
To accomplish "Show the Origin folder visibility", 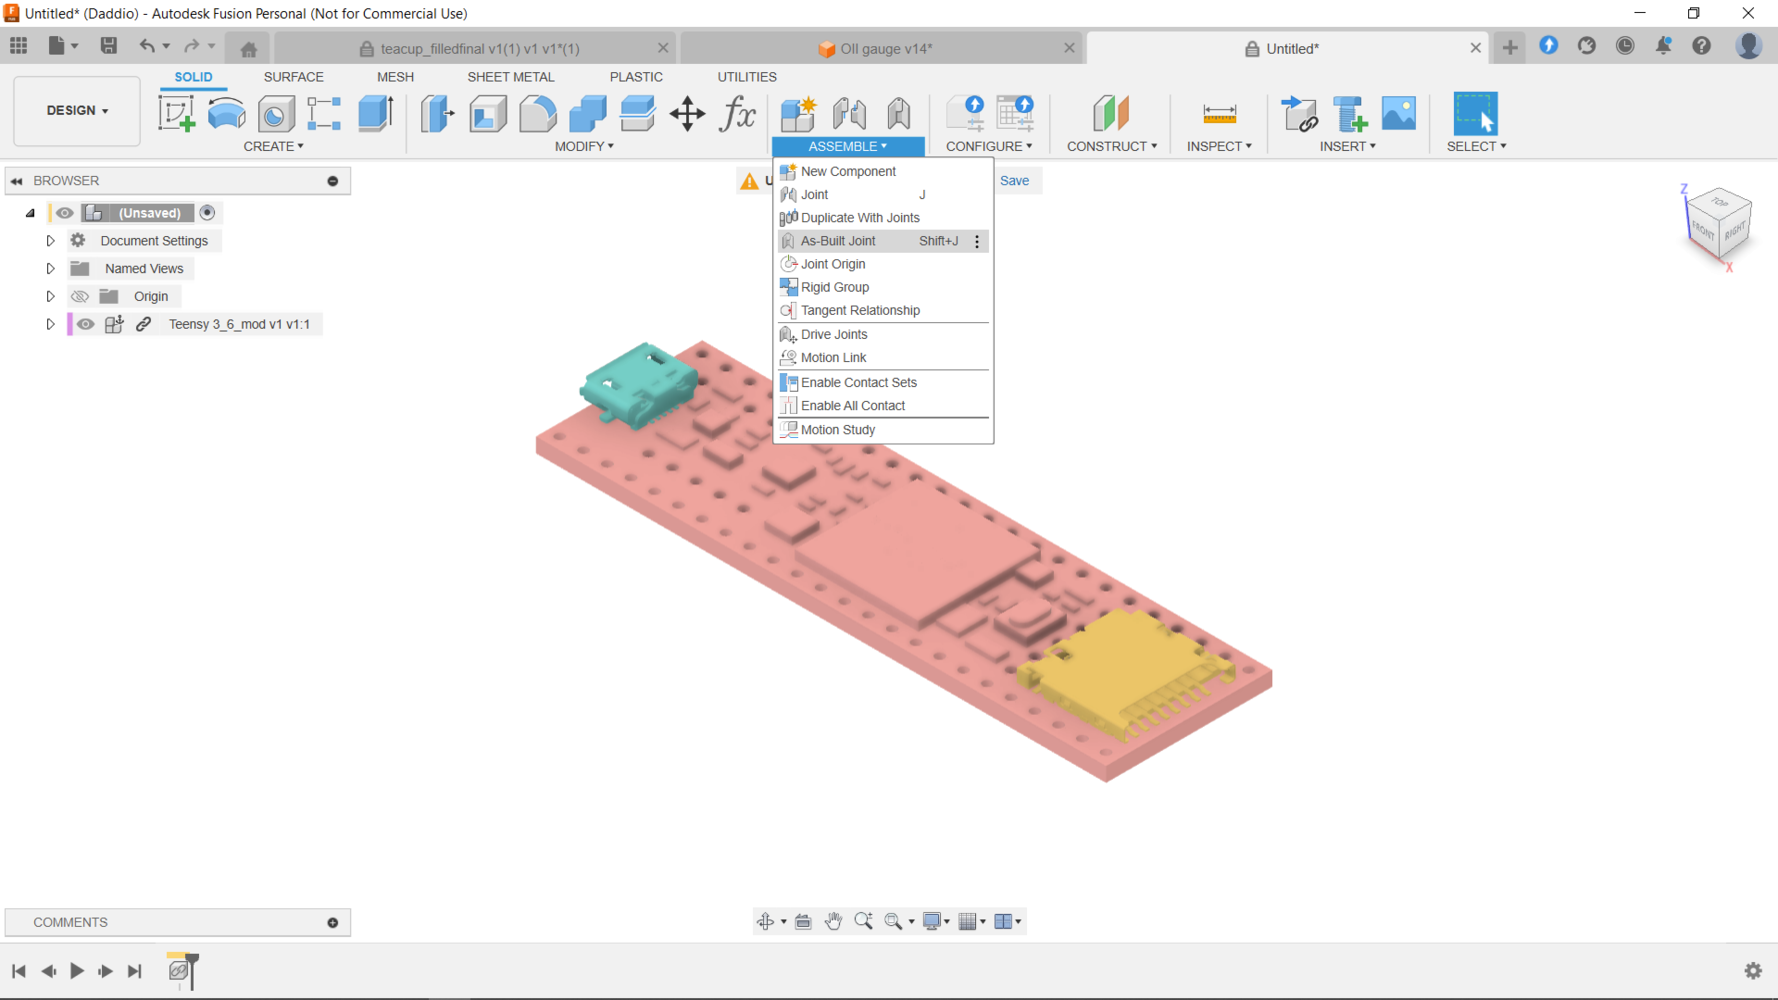I will (x=80, y=297).
